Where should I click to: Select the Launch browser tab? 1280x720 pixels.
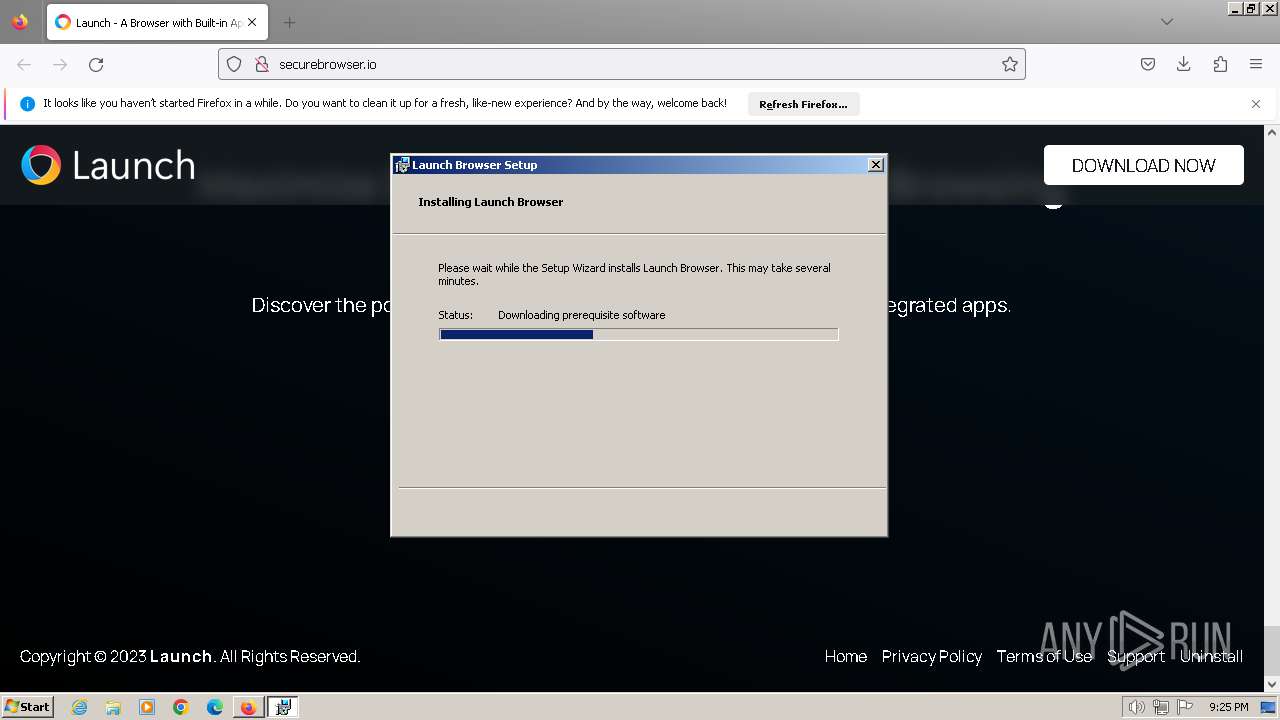[x=156, y=22]
